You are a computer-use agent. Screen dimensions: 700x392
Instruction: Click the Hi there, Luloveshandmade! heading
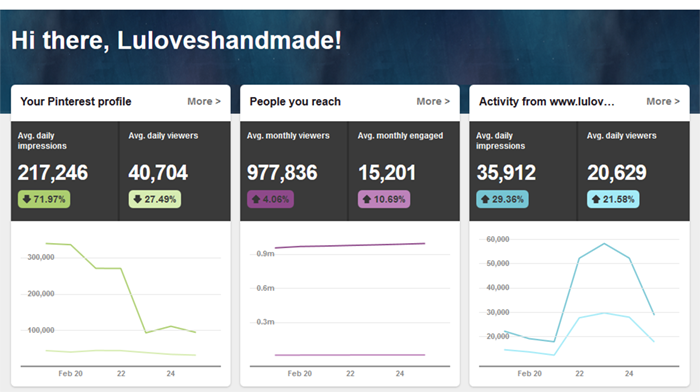click(x=176, y=41)
